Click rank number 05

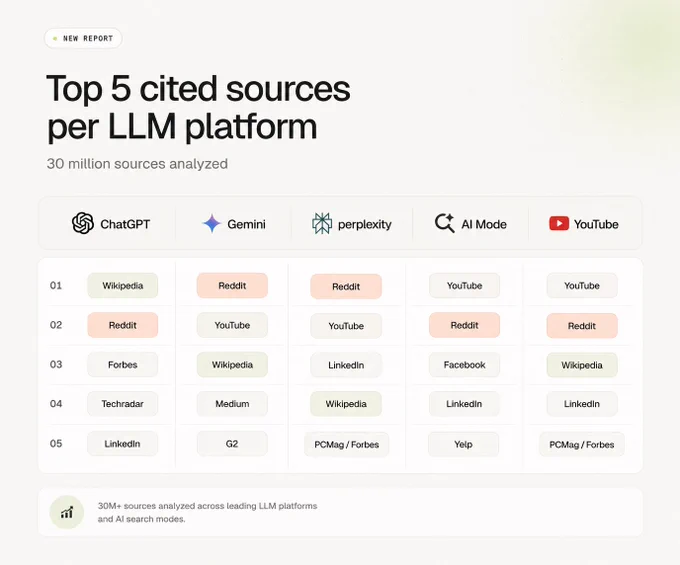56,444
